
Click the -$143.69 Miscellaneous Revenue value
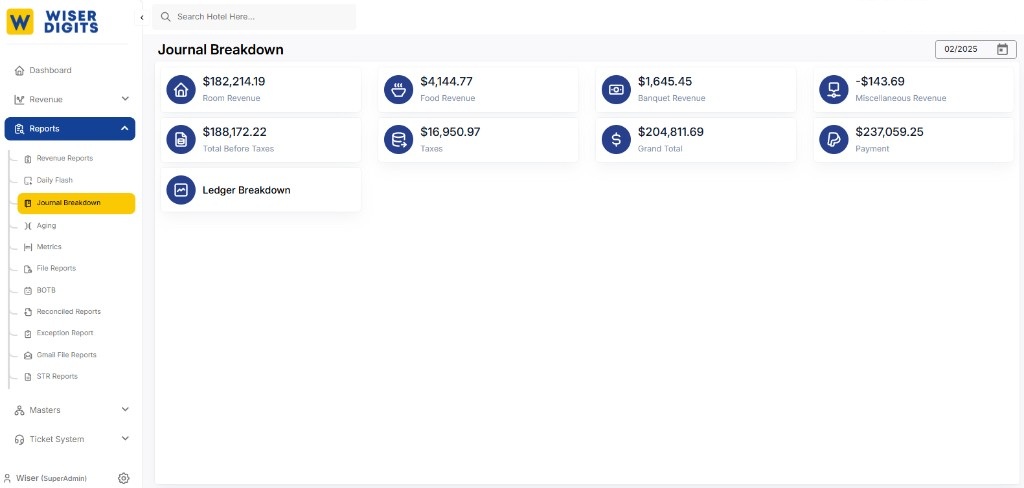(x=880, y=82)
